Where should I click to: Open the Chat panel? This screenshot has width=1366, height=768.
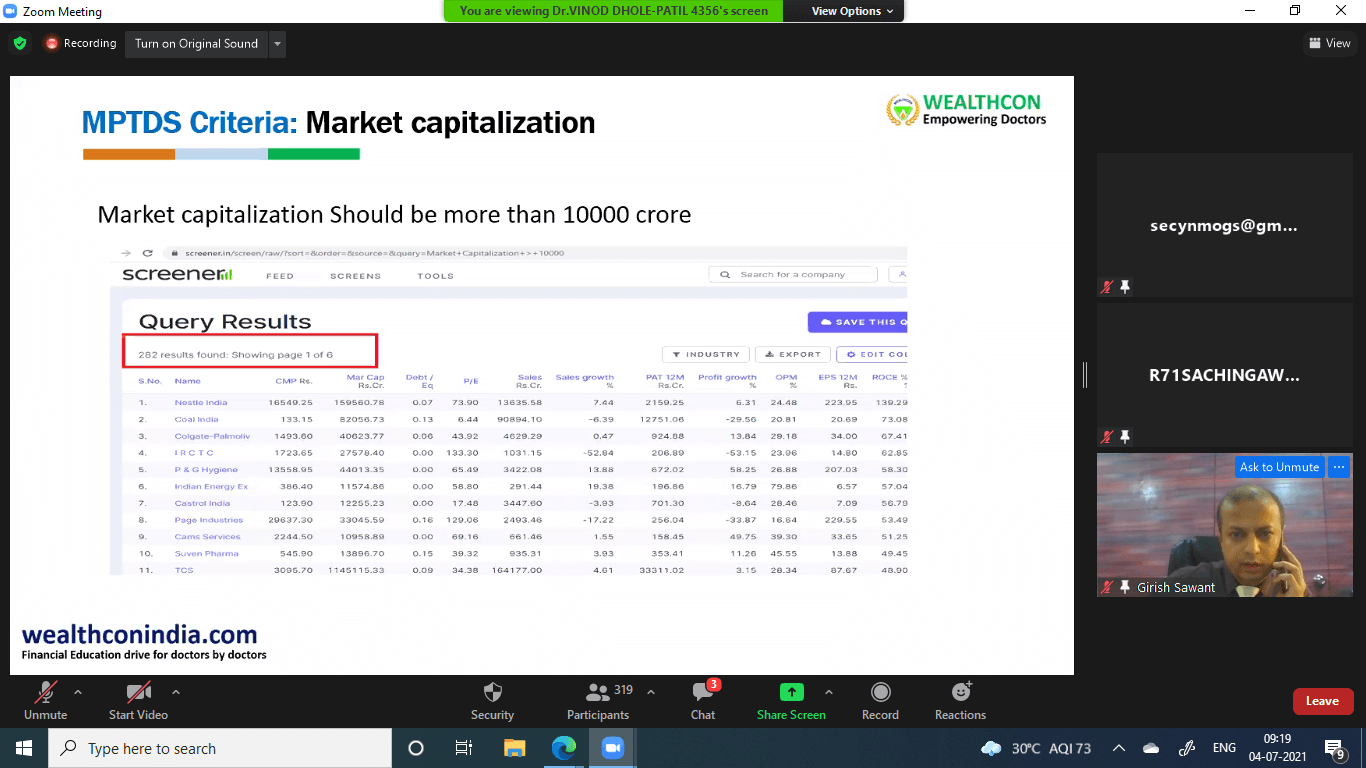click(703, 693)
